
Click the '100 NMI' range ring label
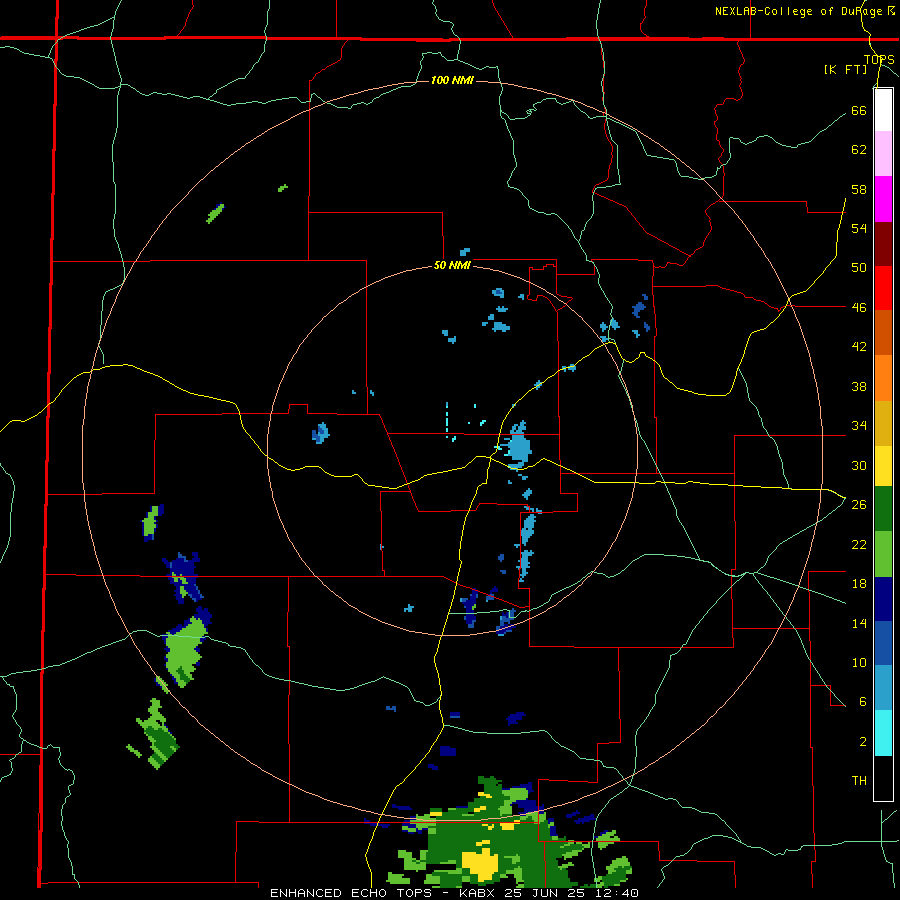click(452, 80)
